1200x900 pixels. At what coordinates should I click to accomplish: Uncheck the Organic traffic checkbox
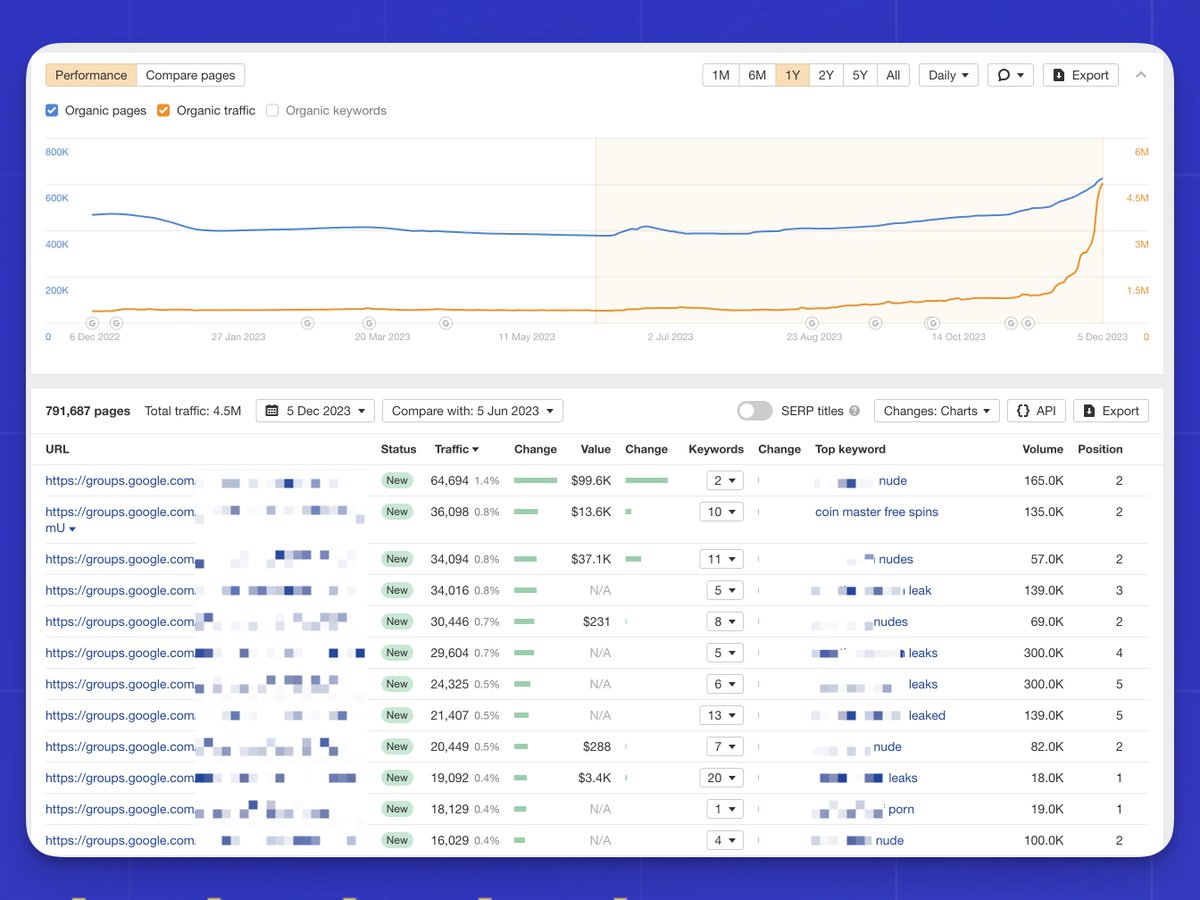click(163, 111)
